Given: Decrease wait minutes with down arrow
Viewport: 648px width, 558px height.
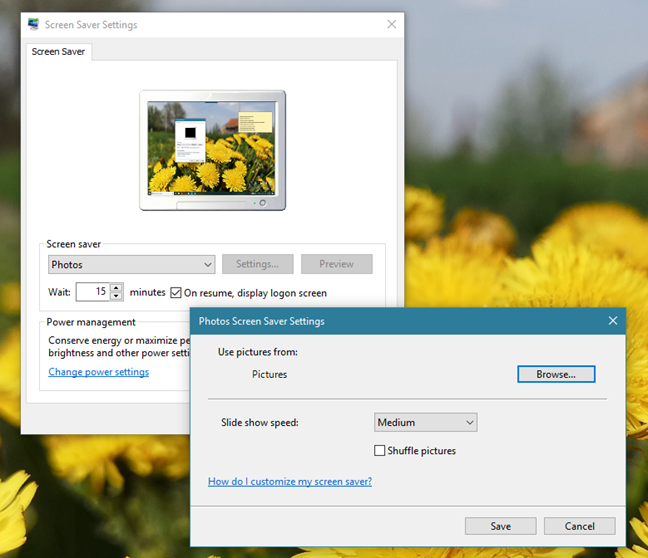Looking at the screenshot, I should (x=117, y=296).
